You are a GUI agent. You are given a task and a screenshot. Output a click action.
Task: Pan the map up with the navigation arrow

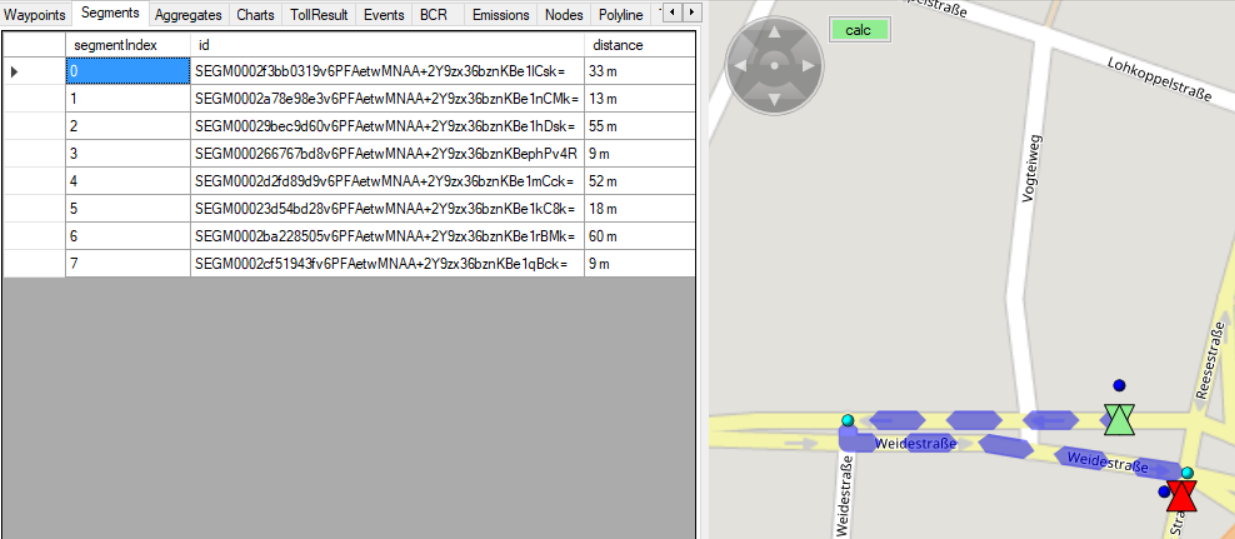[773, 34]
